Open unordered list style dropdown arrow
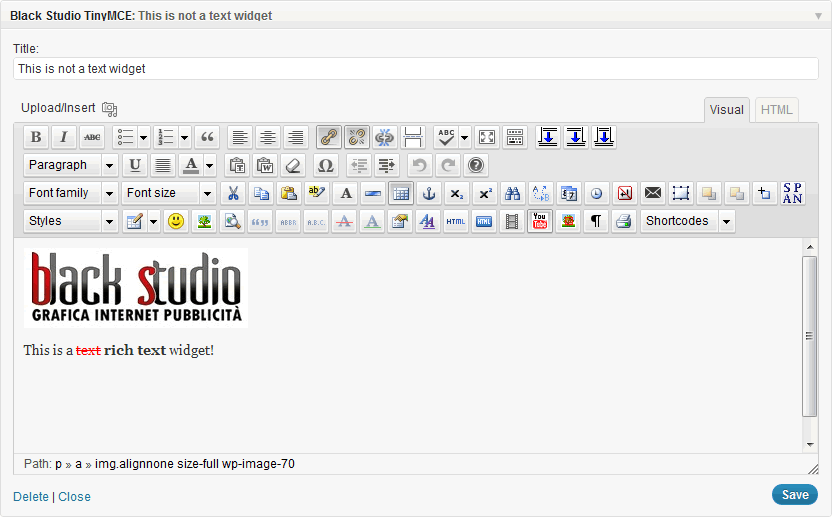 (x=144, y=137)
